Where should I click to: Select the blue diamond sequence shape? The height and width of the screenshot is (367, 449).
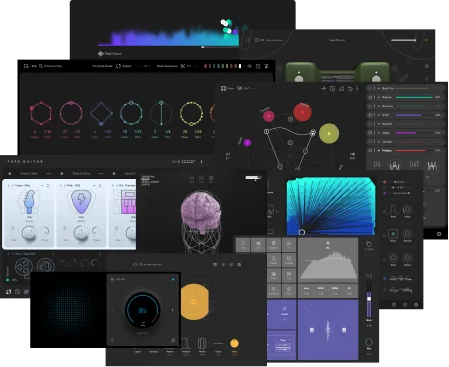[x=101, y=113]
